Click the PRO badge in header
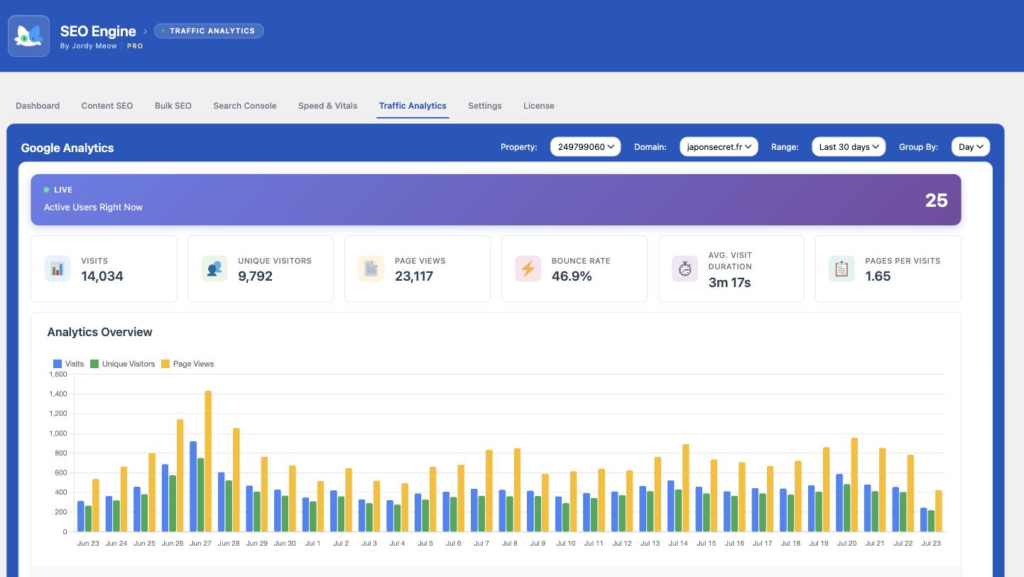This screenshot has height=577, width=1024. pyautogui.click(x=135, y=46)
